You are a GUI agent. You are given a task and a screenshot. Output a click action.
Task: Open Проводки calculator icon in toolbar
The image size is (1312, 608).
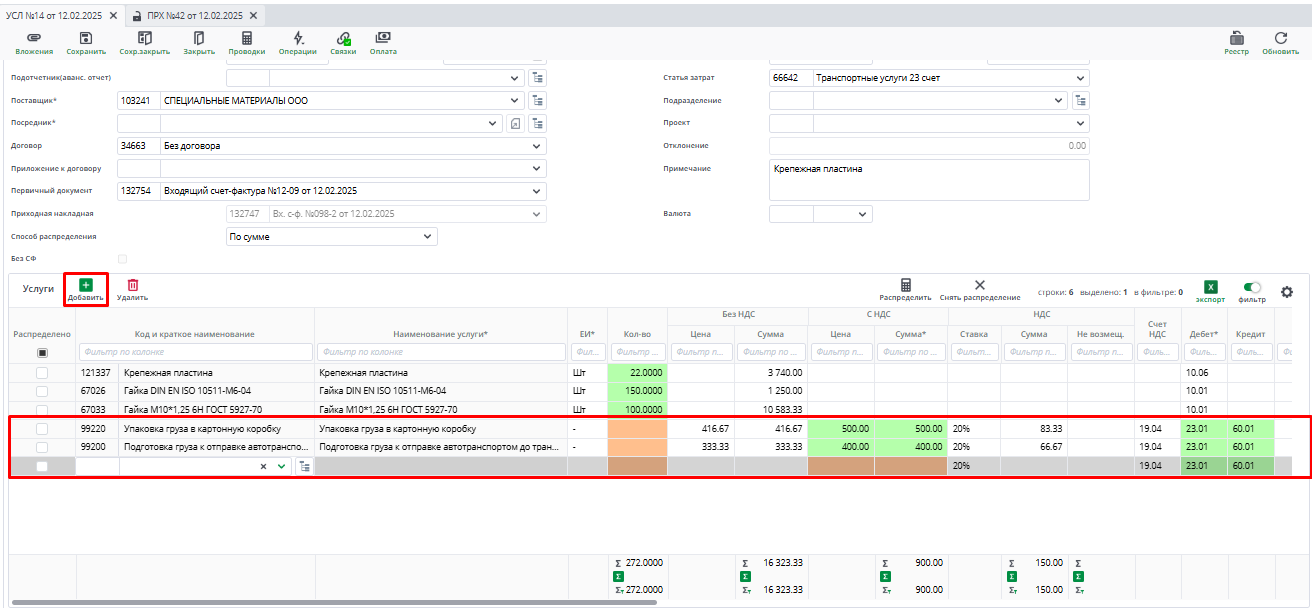[247, 38]
